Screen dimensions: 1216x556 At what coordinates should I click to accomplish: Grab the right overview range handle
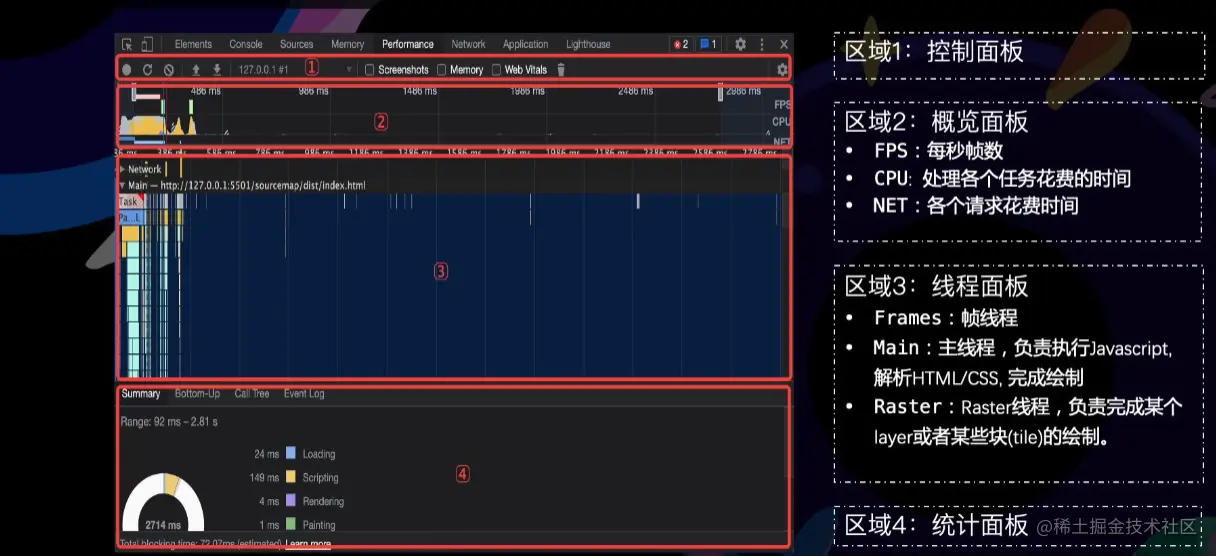point(720,93)
